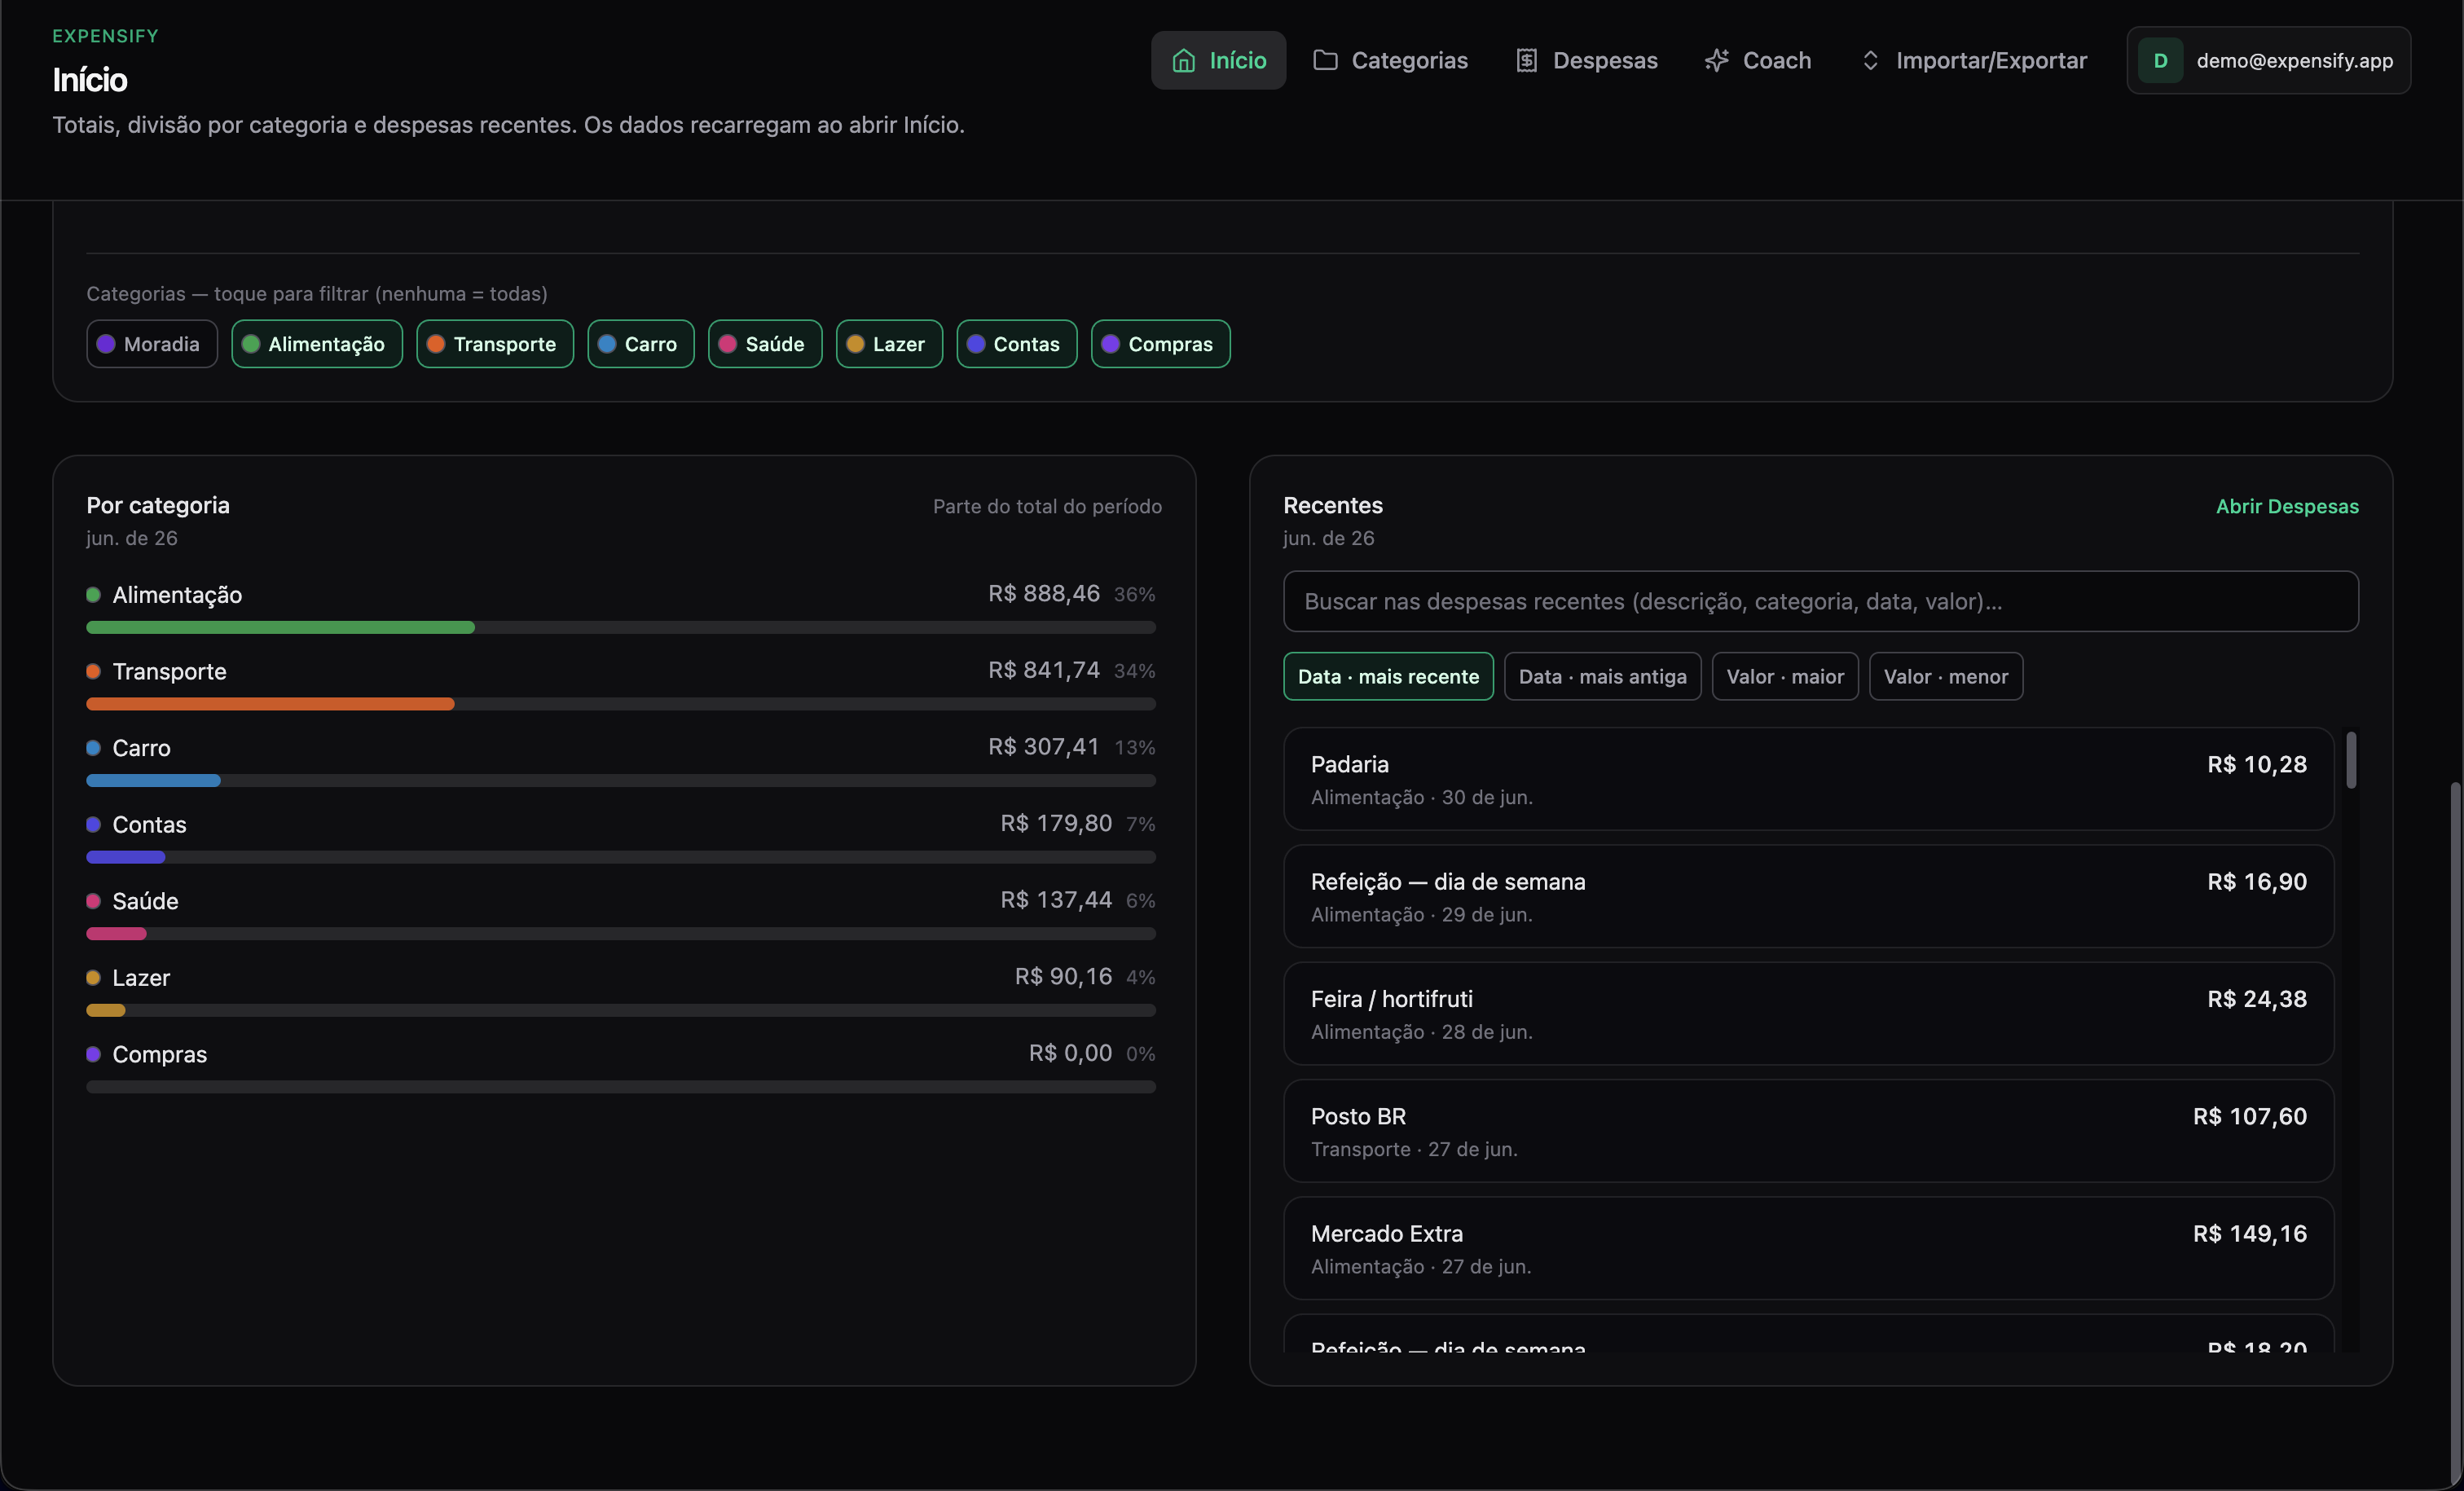Click the Recentes heading
Screen dimensions: 2464x1491
(x=1333, y=505)
